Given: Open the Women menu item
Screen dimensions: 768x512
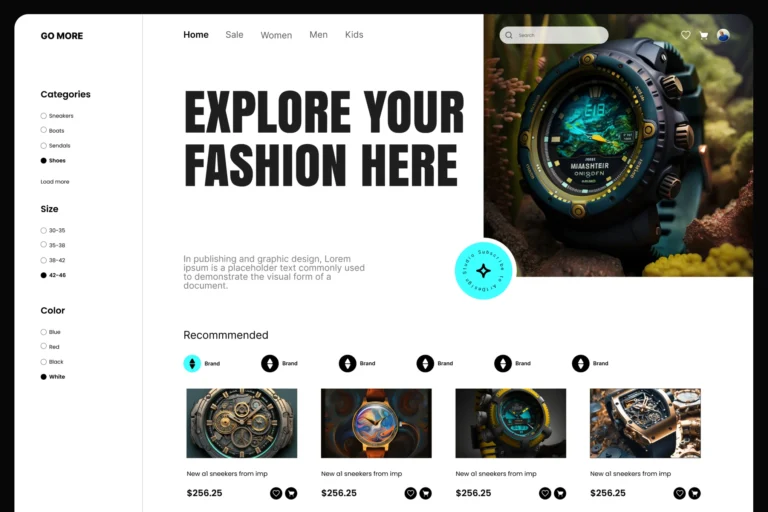Looking at the screenshot, I should pyautogui.click(x=276, y=35).
